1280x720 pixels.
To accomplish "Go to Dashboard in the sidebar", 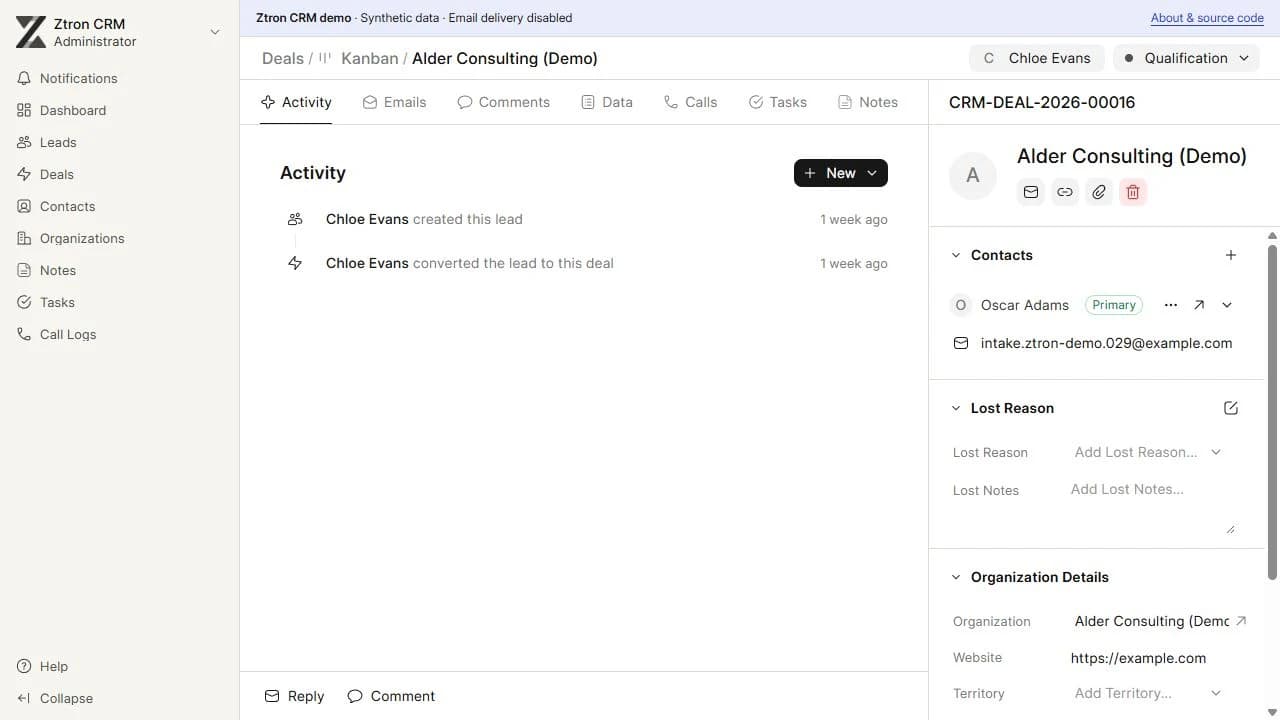I will (120, 110).
